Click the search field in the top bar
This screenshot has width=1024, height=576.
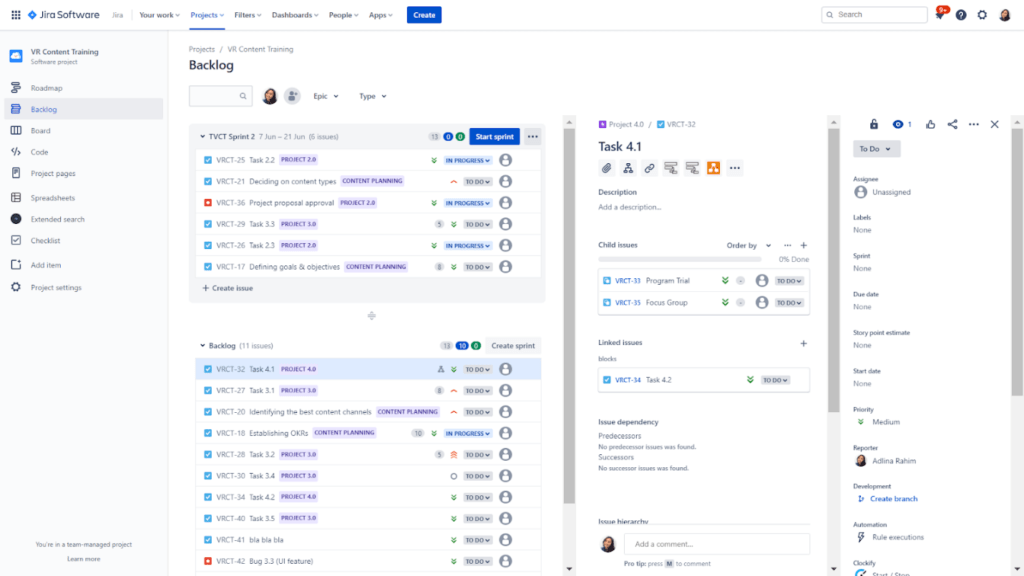click(x=875, y=14)
